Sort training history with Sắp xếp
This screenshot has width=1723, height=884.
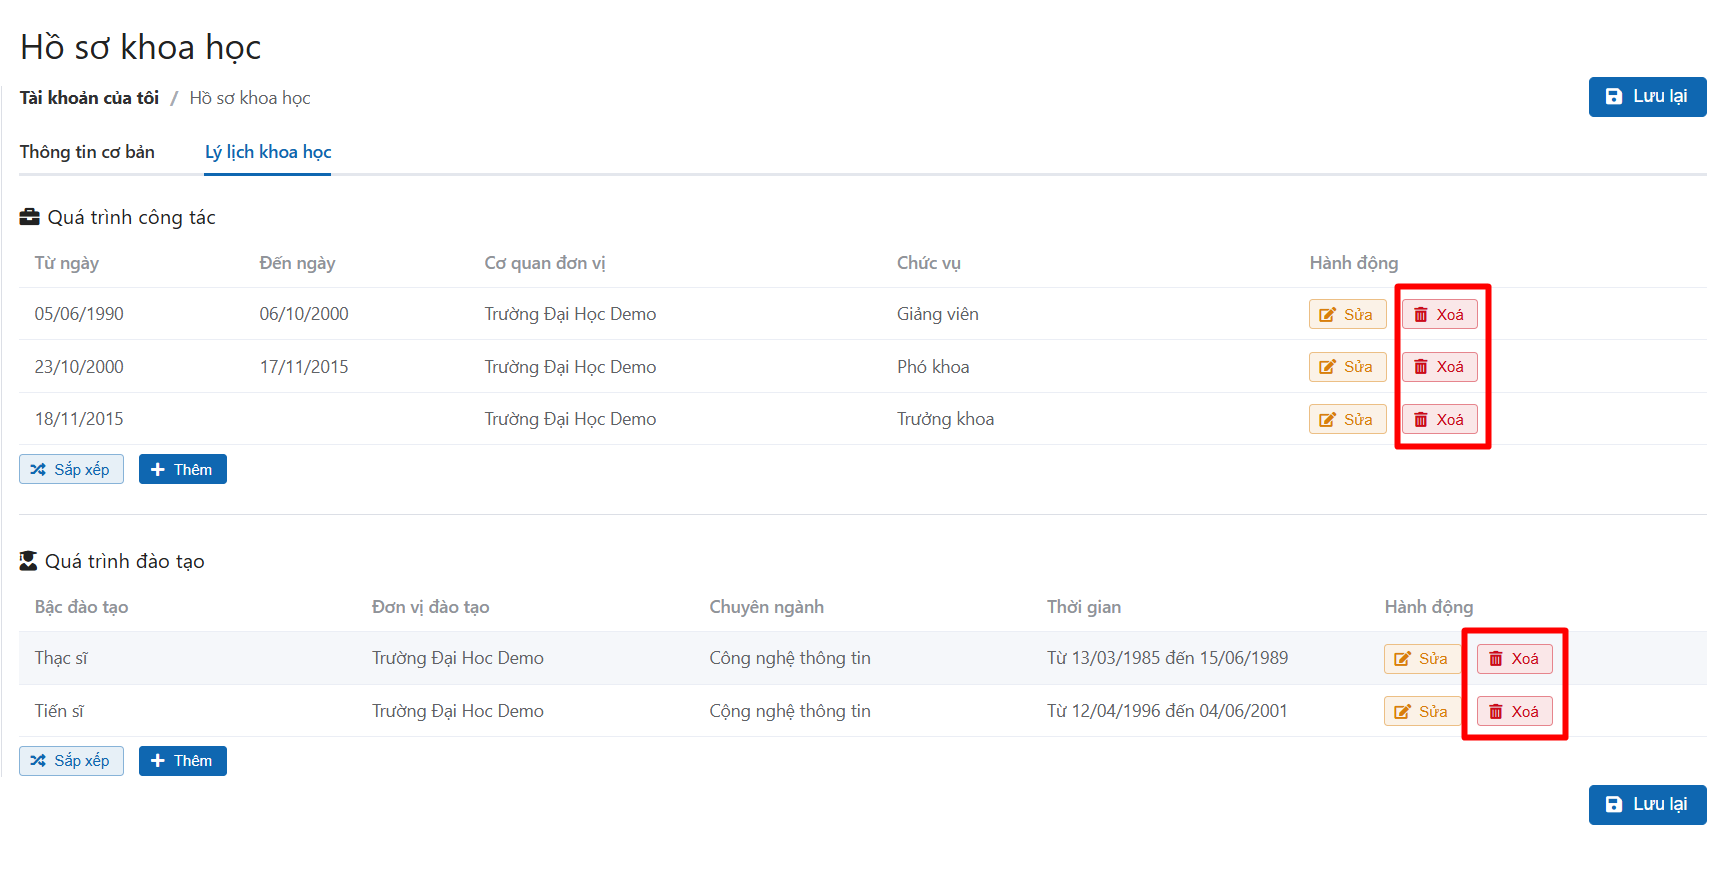71,761
